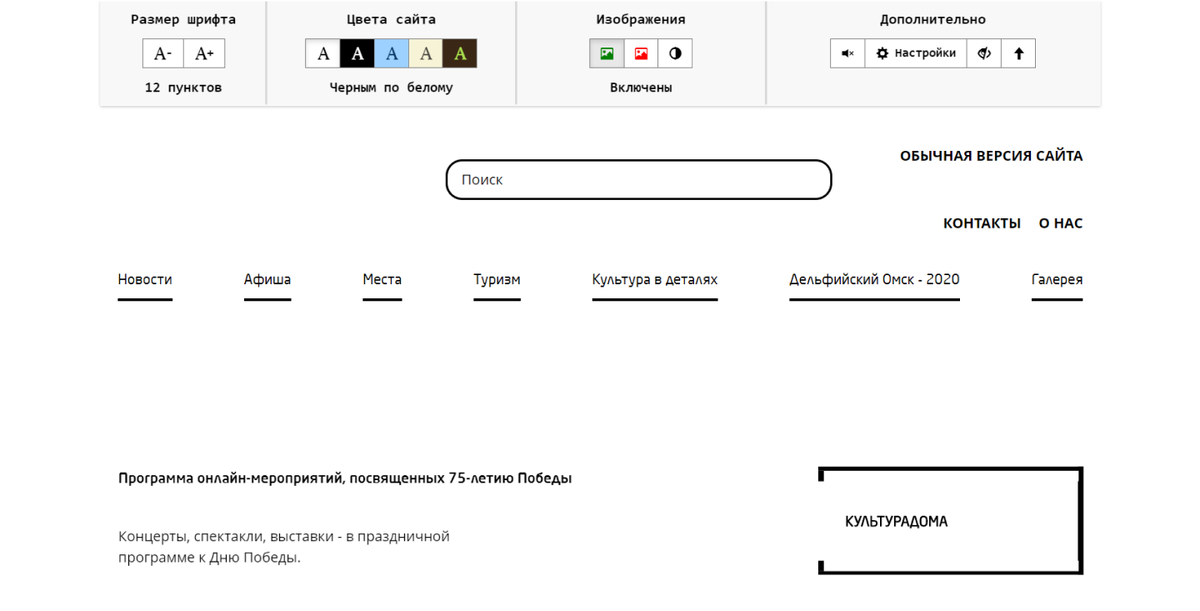Image resolution: width=1200 pixels, height=611 pixels.
Task: Click the 'Концерты, спектакли, выставки' description text
Action: [284, 547]
